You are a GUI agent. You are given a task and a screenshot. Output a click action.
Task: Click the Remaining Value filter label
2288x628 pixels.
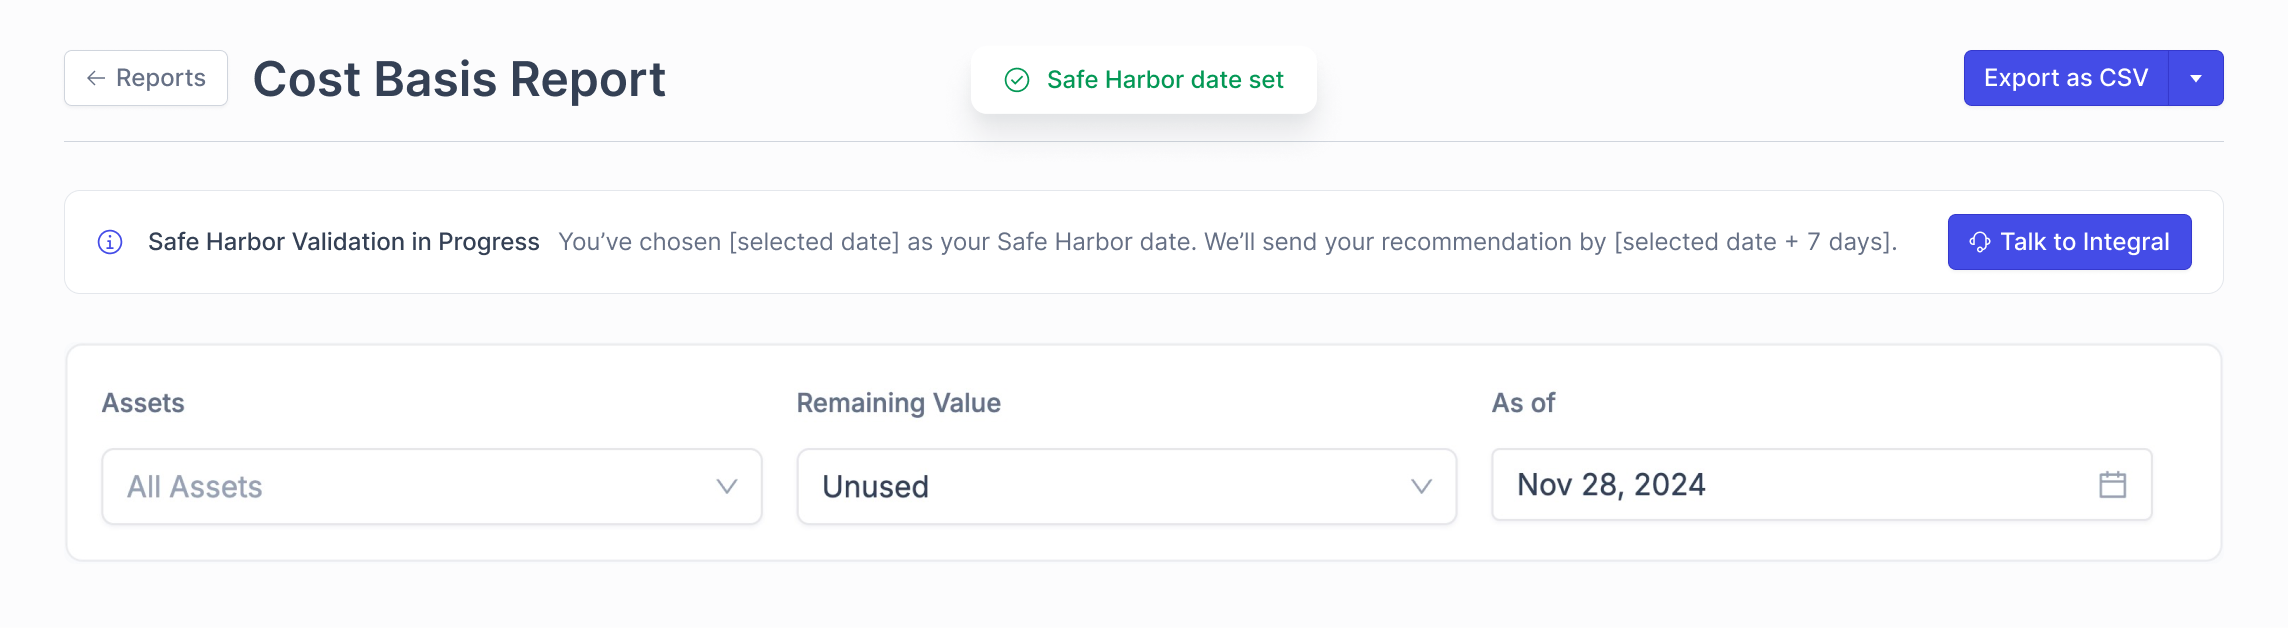point(898,403)
